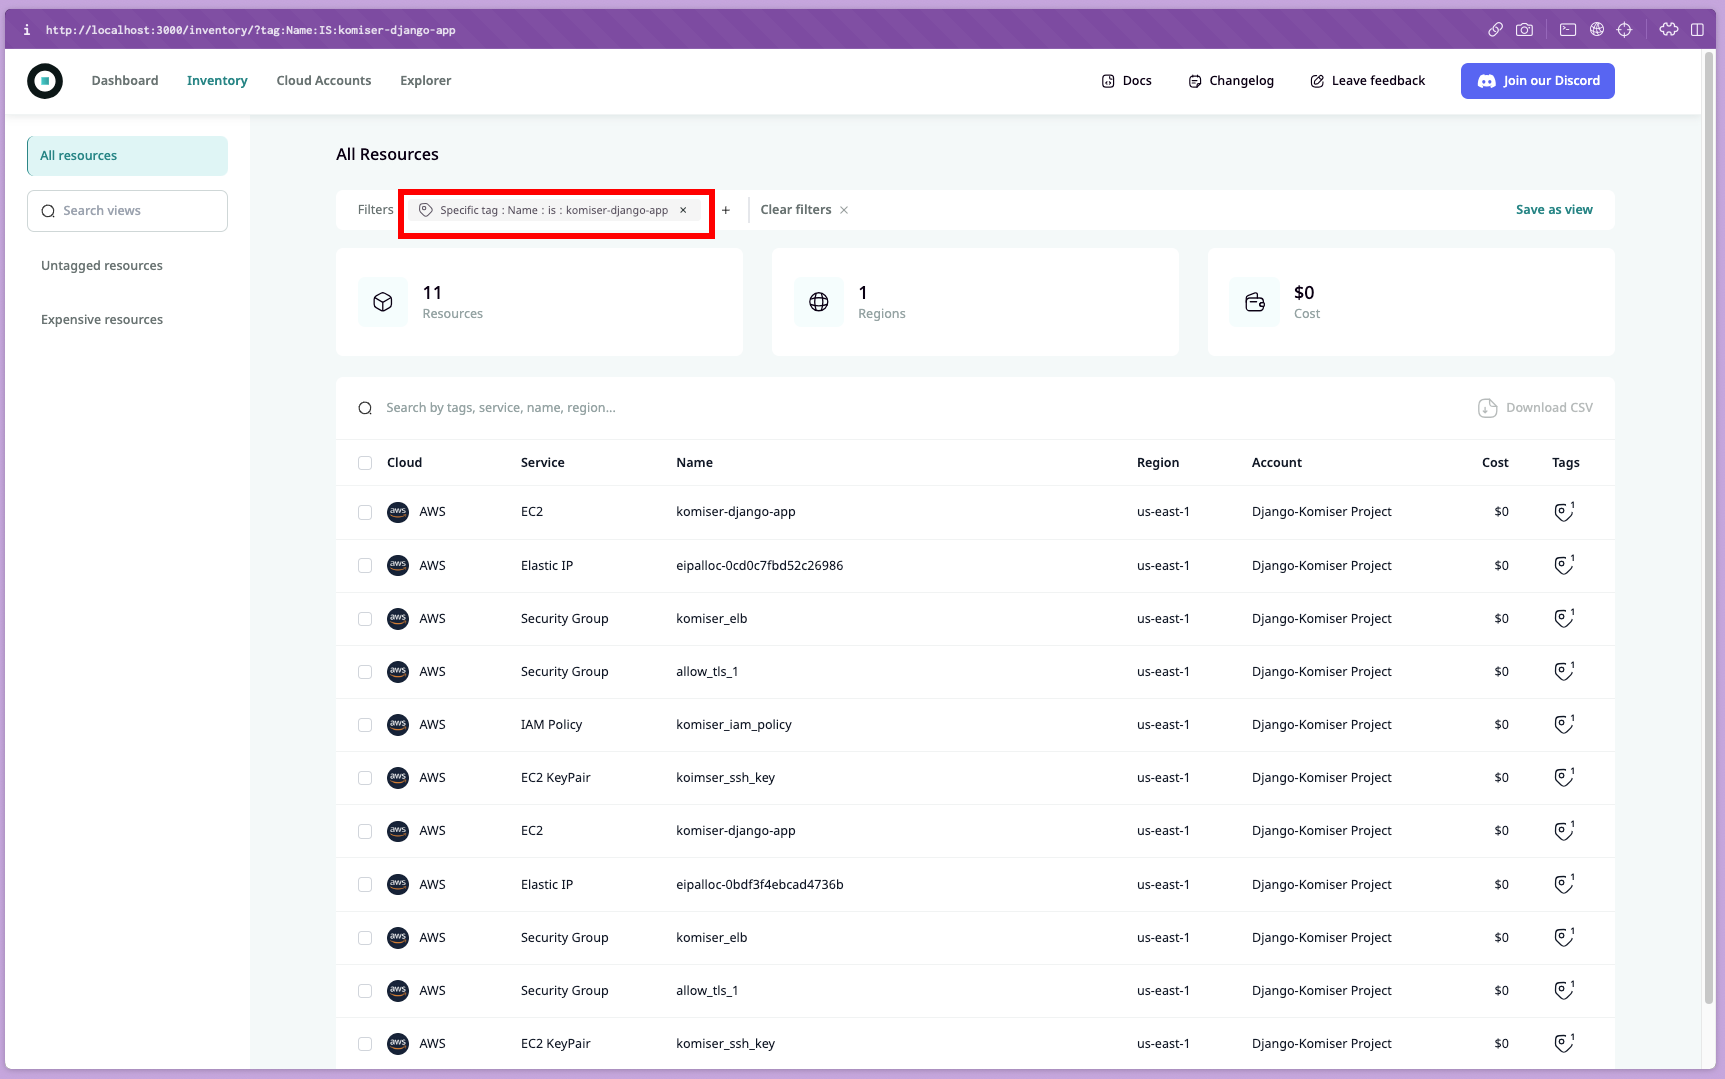1725x1079 pixels.
Task: Check the koimser_ssh_key row checkbox
Action: point(365,778)
